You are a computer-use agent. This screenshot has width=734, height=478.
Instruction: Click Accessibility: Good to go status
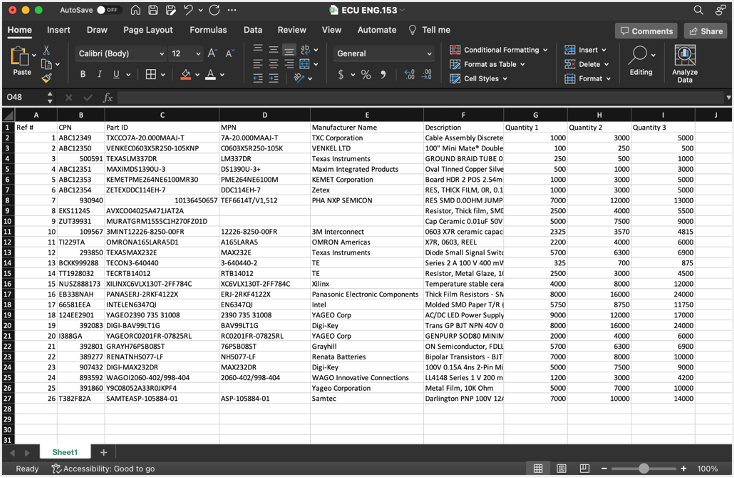(103, 469)
